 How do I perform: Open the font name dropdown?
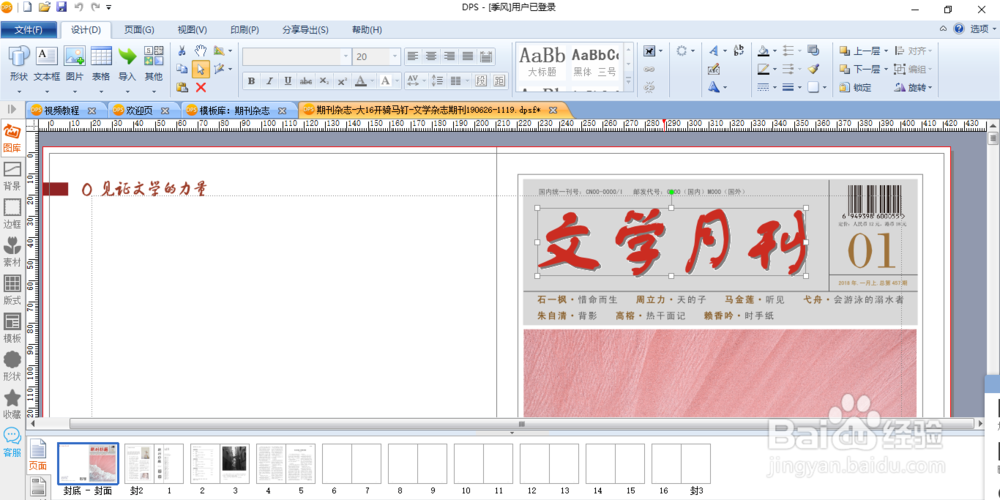(346, 57)
